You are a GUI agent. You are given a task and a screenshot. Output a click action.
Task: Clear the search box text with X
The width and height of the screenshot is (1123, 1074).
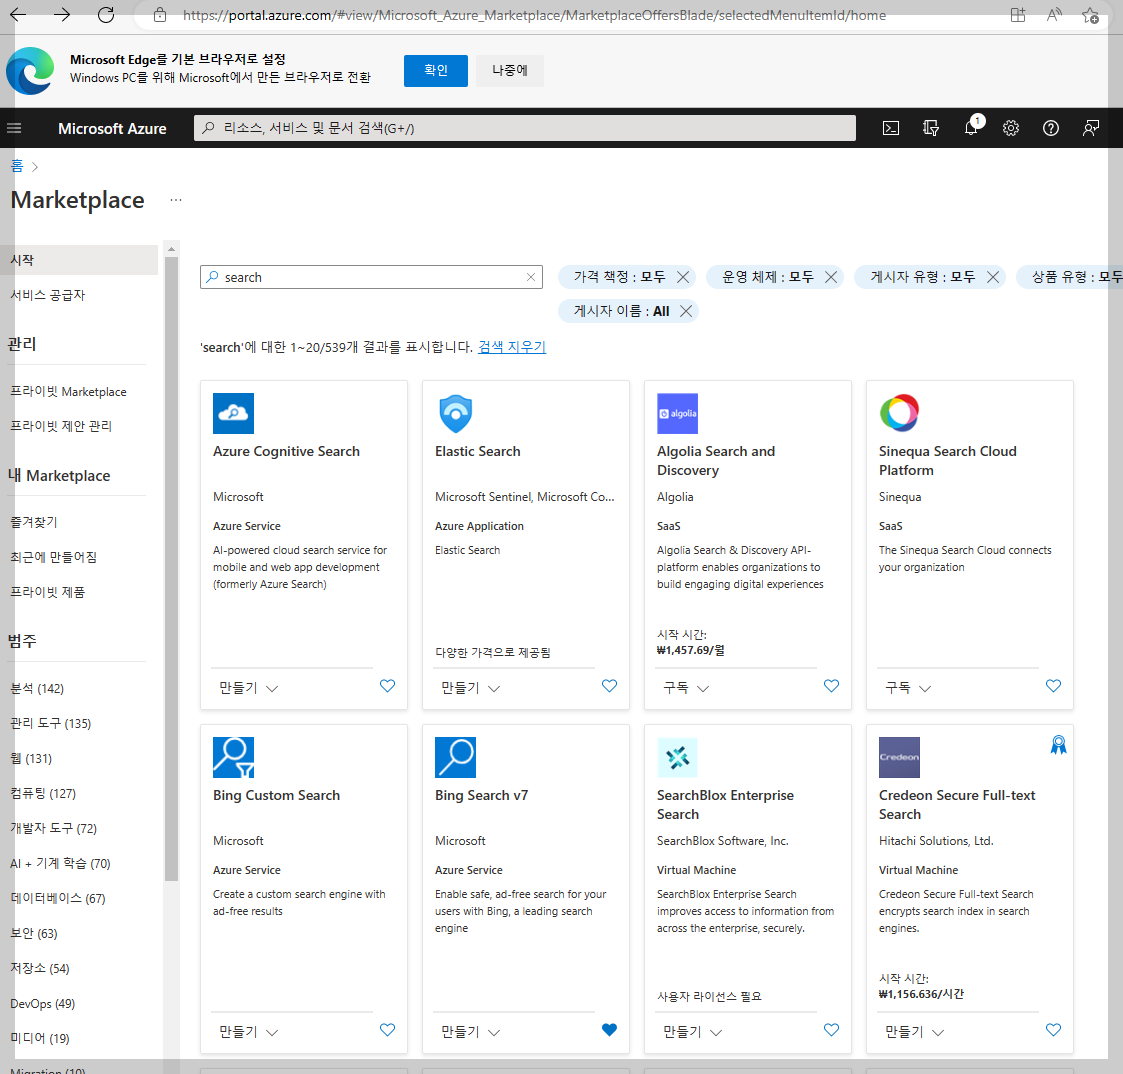[x=531, y=277]
